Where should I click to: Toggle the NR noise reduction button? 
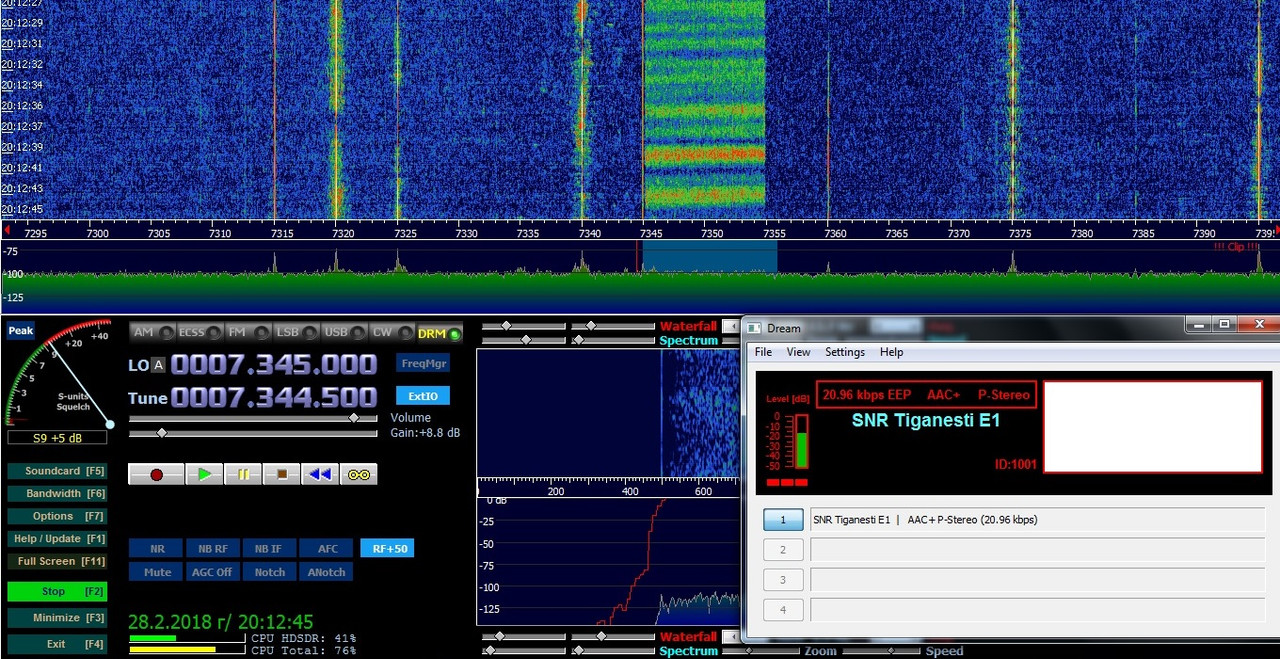157,548
